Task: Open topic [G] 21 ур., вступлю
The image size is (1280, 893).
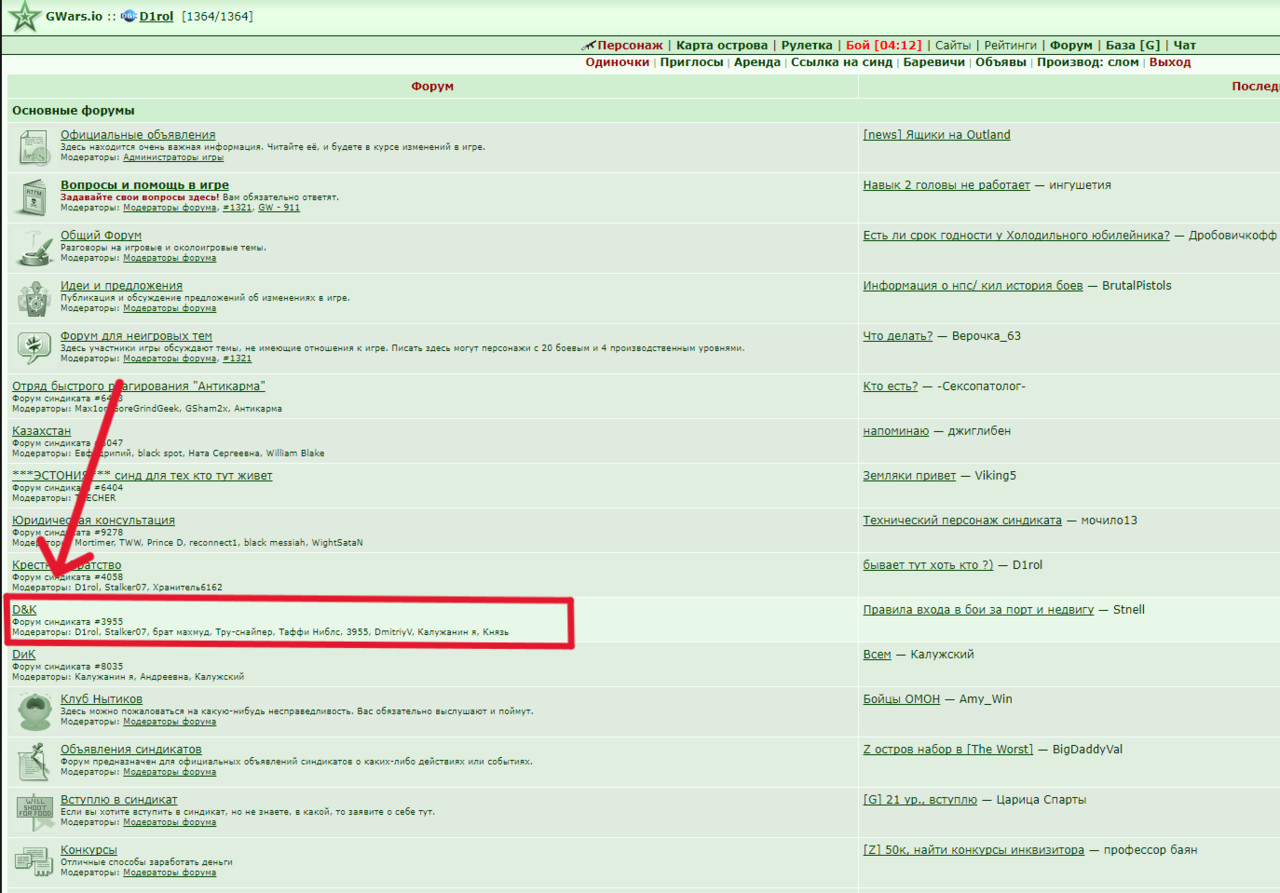Action: point(920,799)
